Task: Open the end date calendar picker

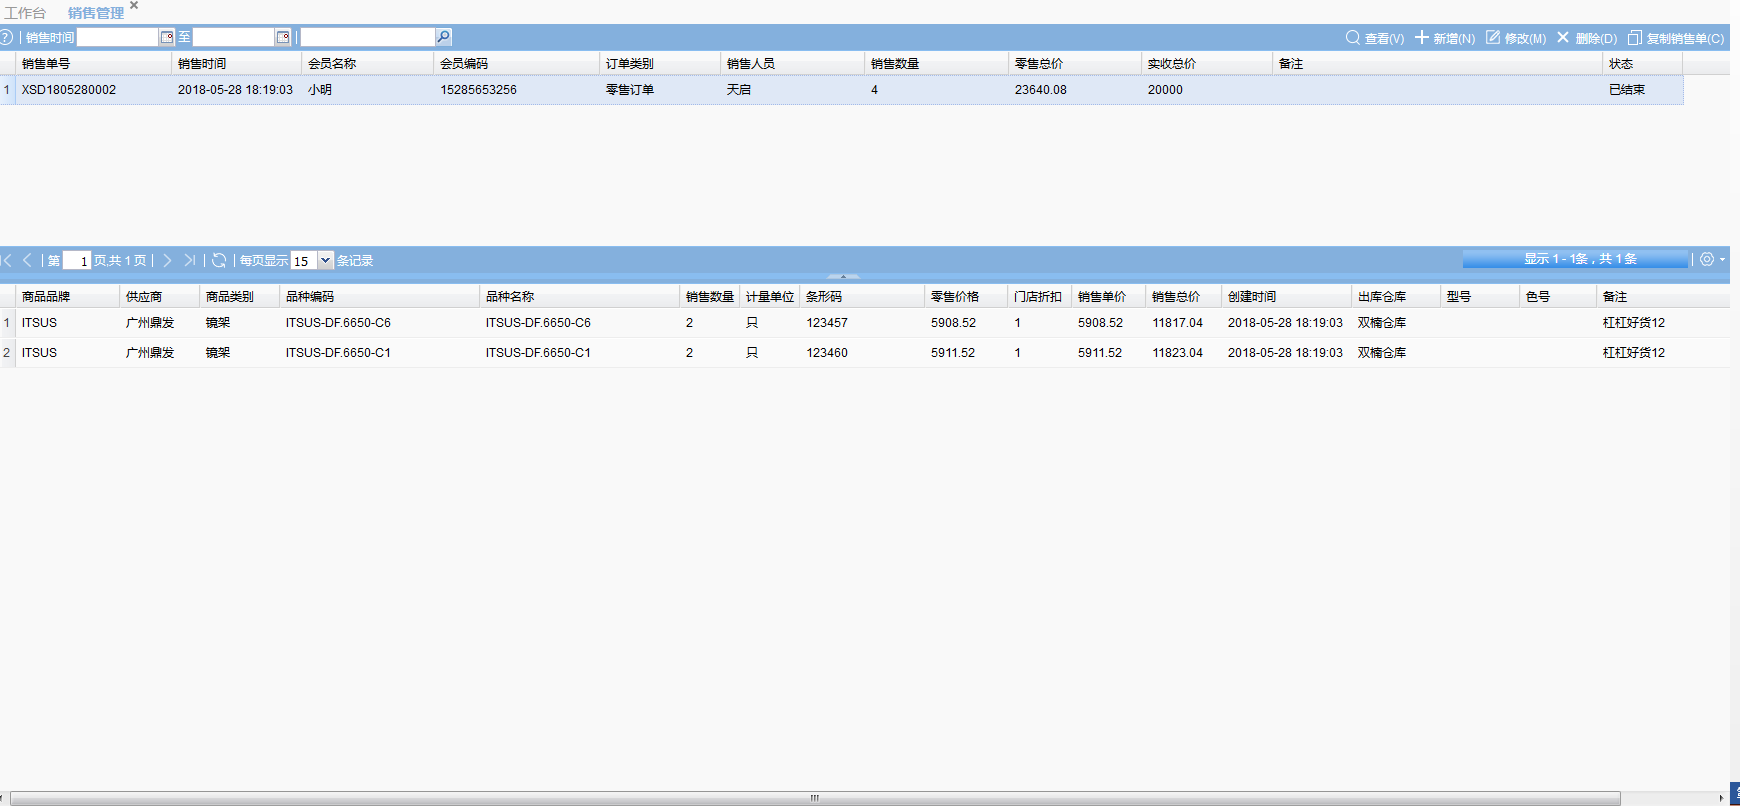Action: tap(283, 37)
